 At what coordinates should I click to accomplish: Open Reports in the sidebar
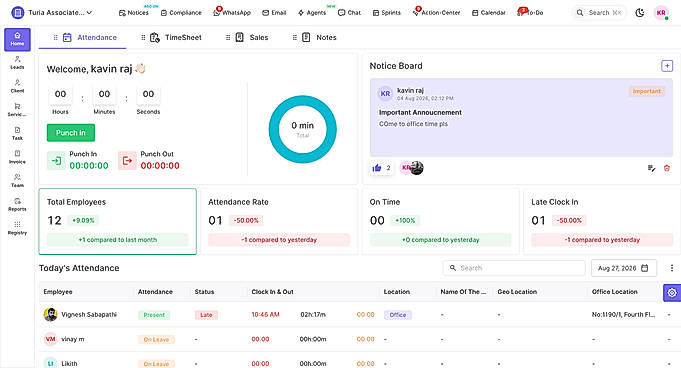[x=17, y=204]
